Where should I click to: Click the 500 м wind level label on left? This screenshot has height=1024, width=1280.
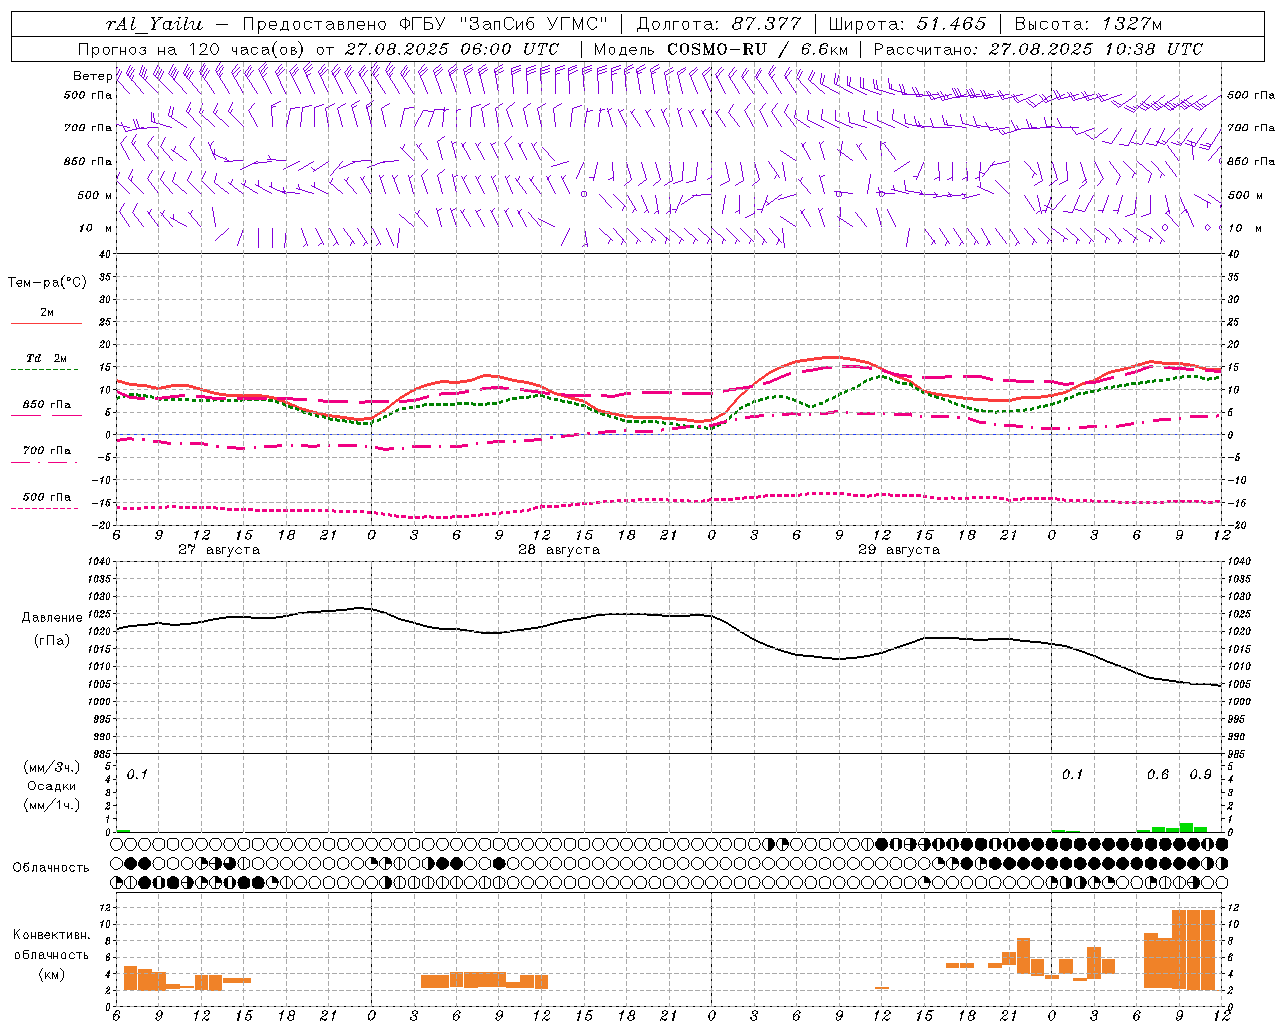[95, 195]
